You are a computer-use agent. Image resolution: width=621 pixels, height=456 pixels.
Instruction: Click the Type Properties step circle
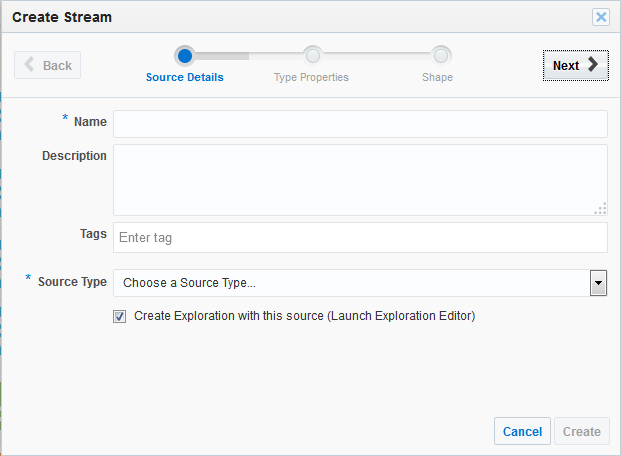[312, 55]
